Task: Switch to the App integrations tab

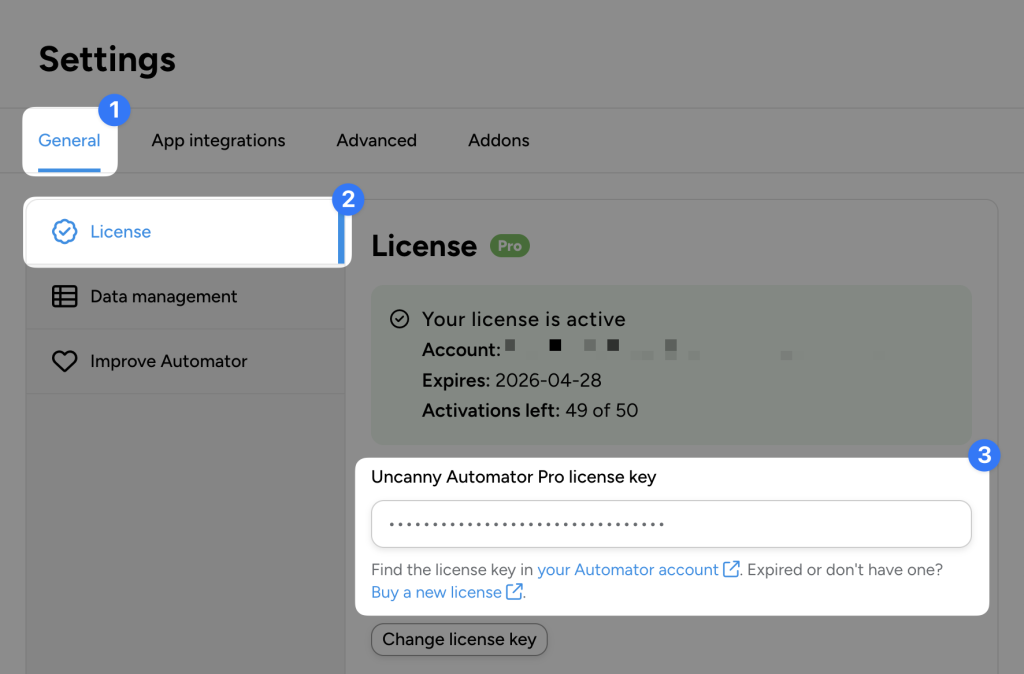Action: 218,140
